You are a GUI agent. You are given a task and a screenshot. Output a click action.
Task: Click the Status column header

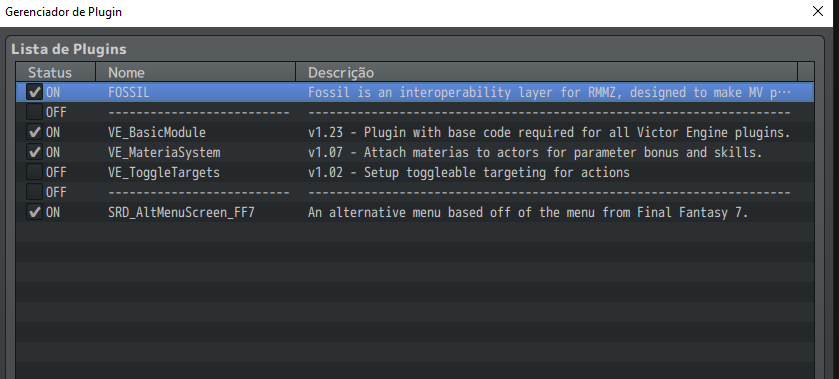(56, 72)
